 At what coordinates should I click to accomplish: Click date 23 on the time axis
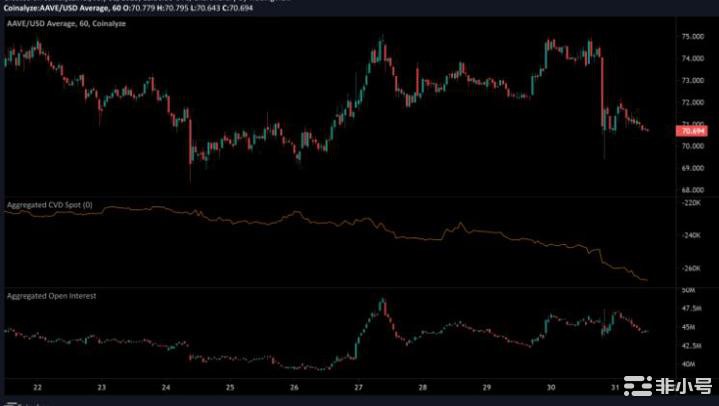click(102, 388)
